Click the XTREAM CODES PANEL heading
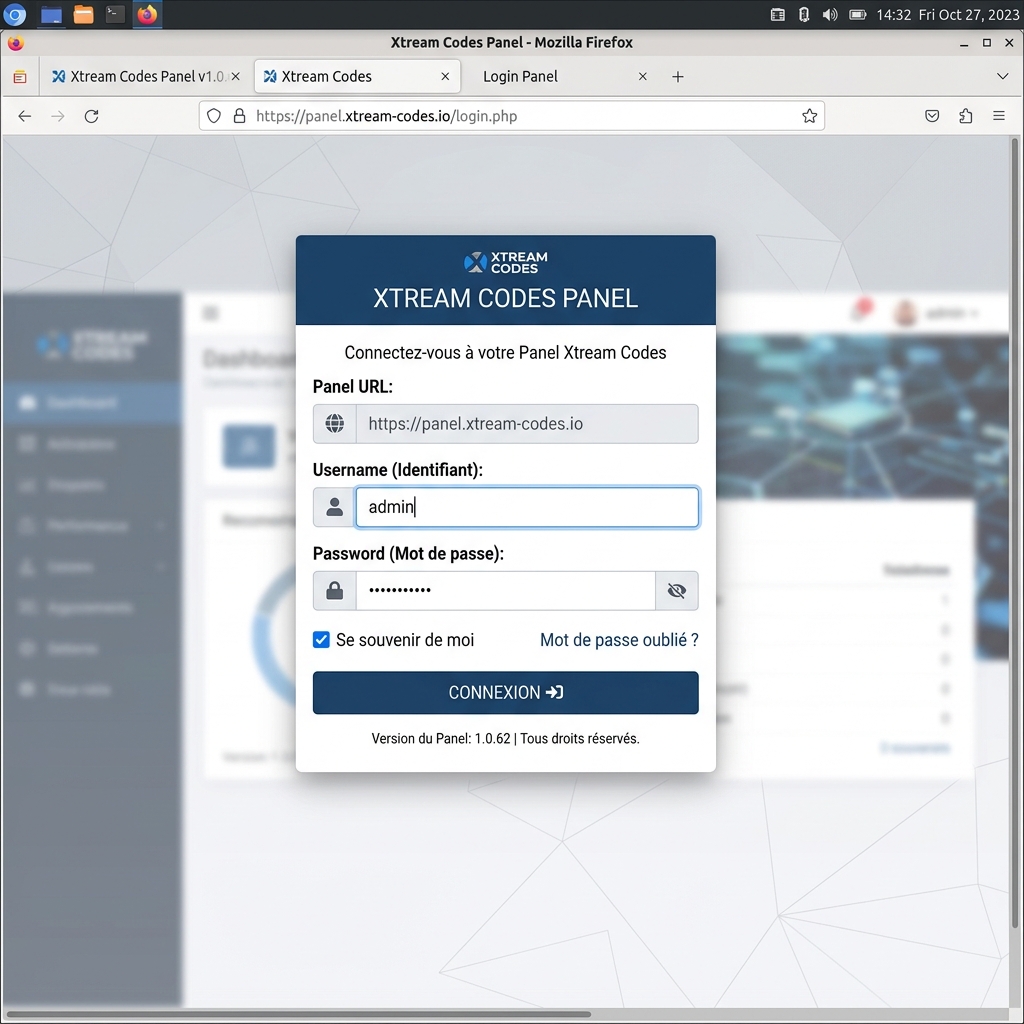The image size is (1024, 1024). click(505, 298)
